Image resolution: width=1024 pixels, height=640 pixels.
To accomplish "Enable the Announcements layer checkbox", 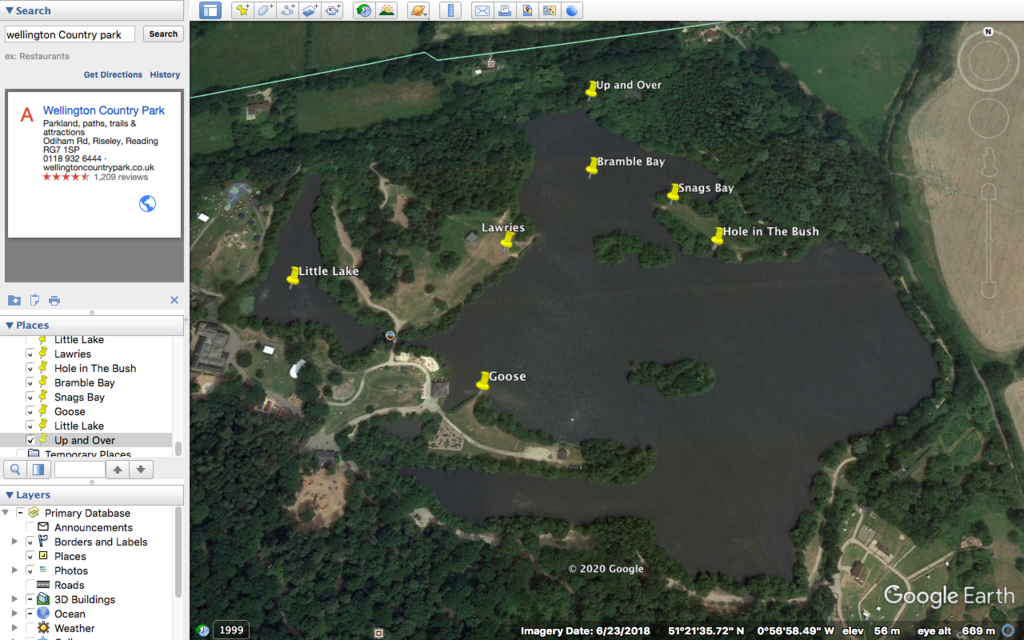I will (x=30, y=528).
